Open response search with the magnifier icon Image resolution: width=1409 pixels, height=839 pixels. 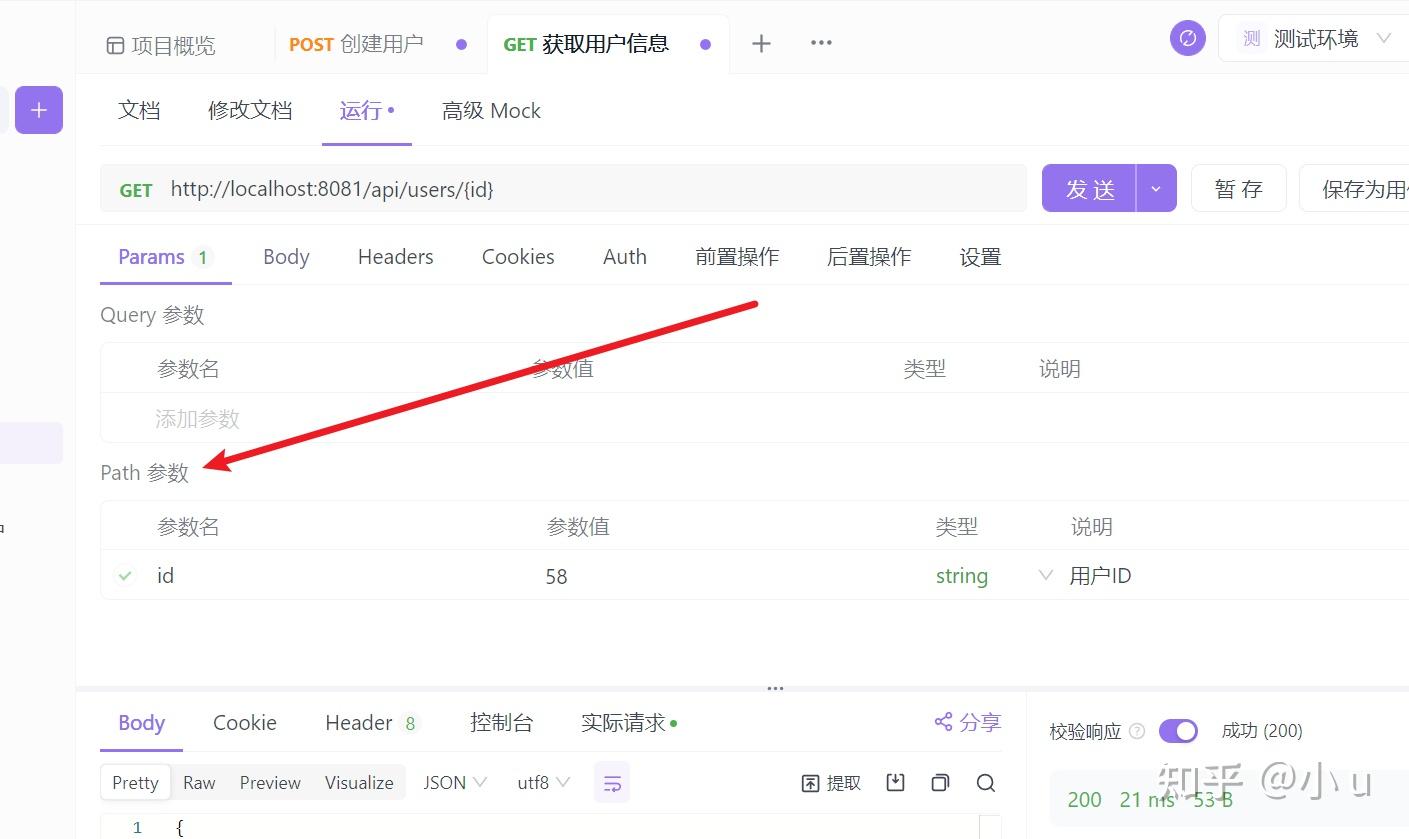click(986, 783)
